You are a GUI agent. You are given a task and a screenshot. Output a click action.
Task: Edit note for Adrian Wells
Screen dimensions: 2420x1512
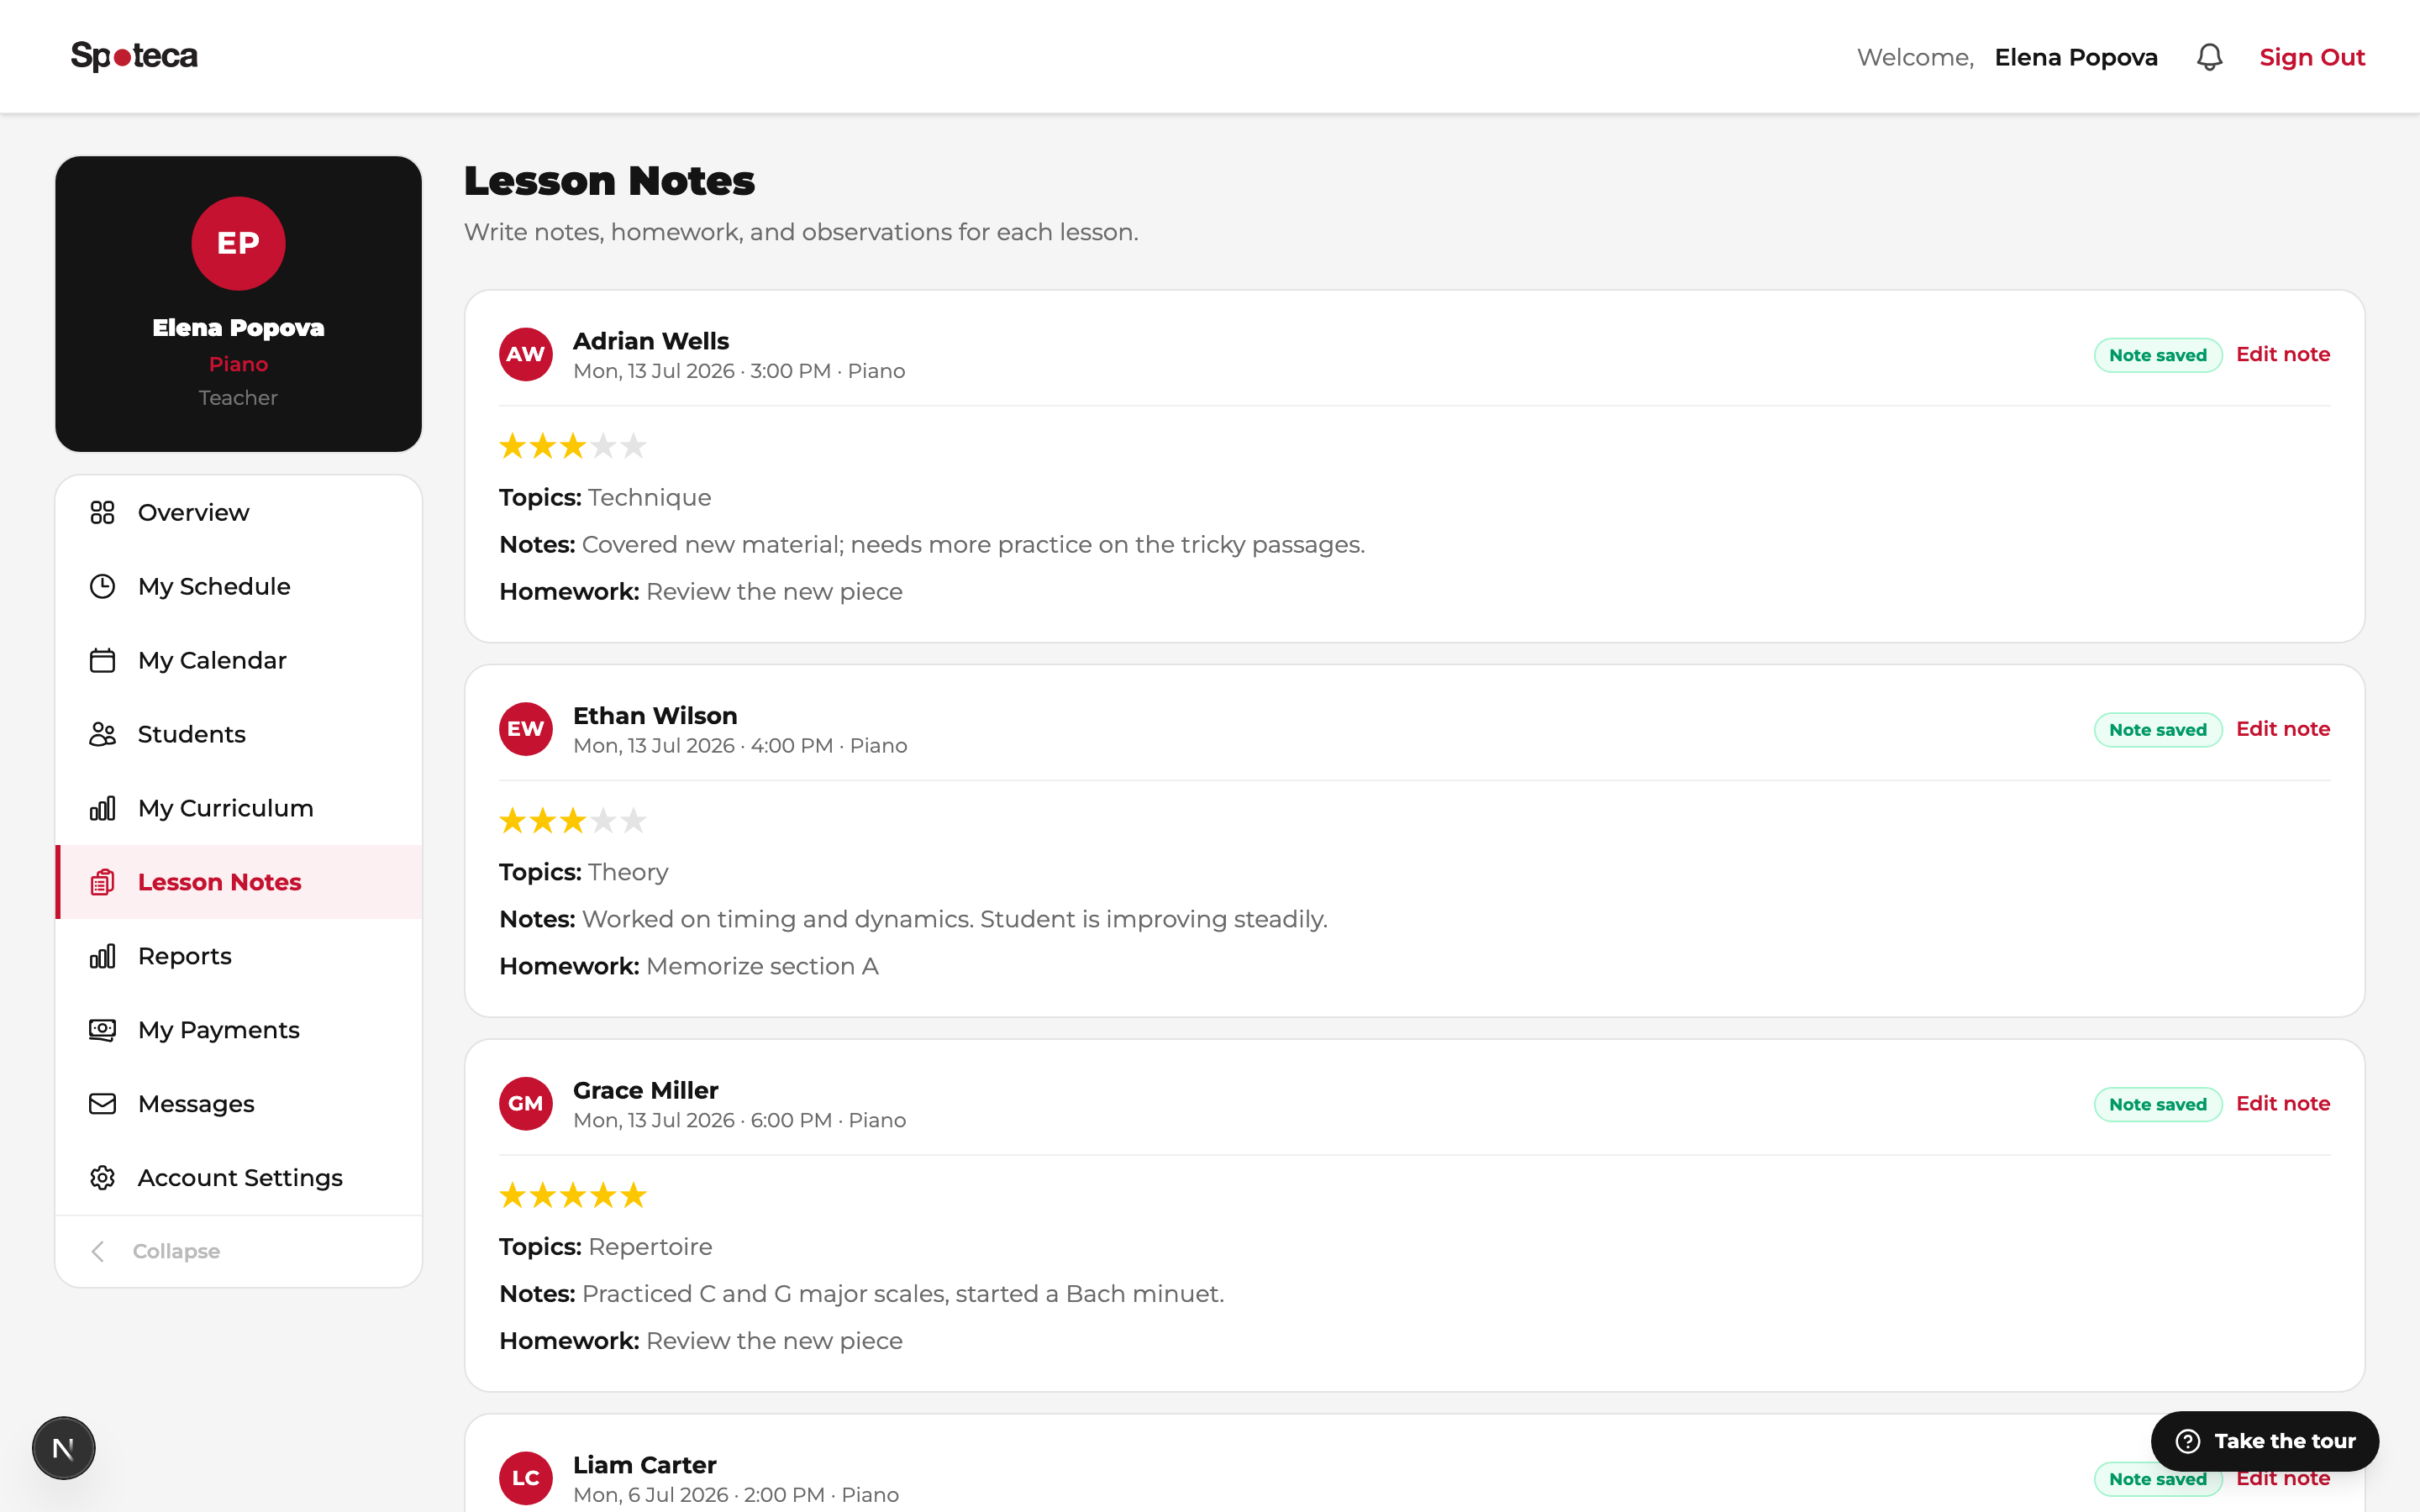point(2283,354)
